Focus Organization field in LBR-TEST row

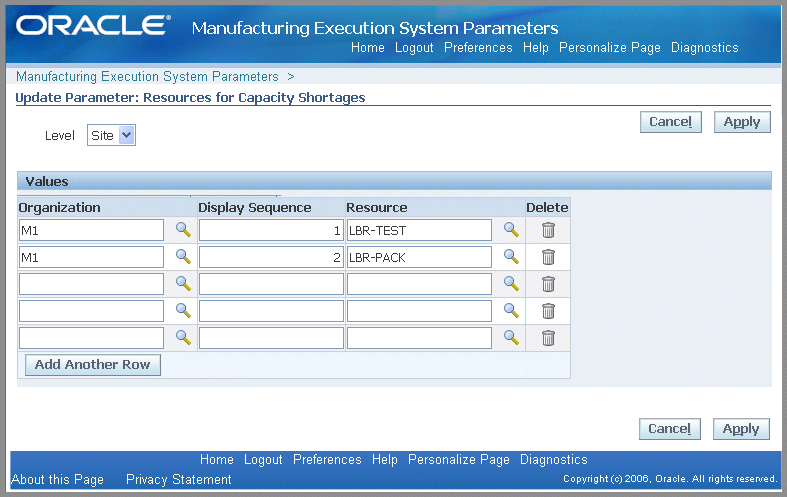pyautogui.click(x=91, y=230)
